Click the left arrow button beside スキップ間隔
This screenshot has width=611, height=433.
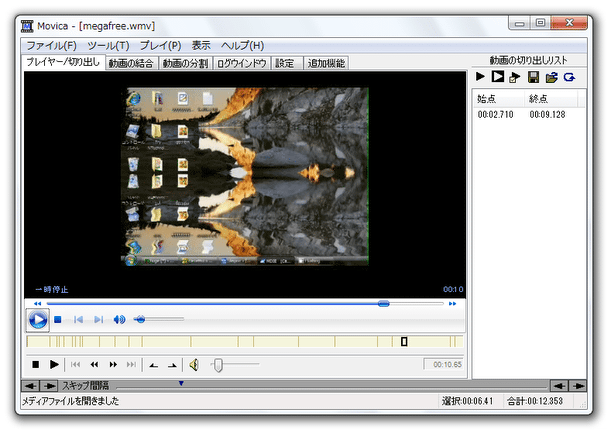(x=30, y=386)
